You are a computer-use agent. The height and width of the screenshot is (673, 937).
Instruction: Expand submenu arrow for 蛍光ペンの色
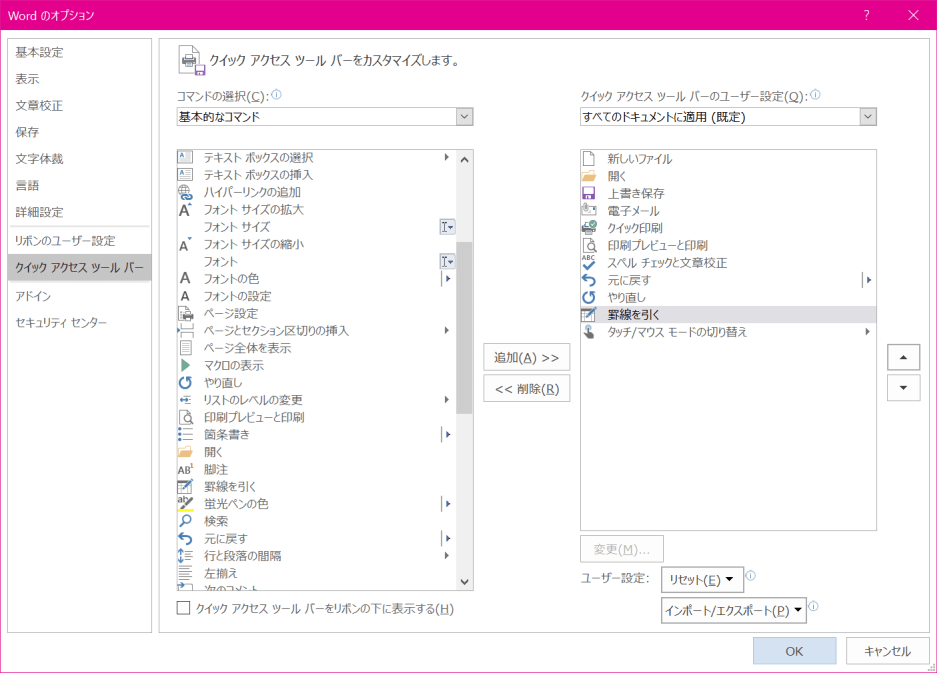(446, 504)
